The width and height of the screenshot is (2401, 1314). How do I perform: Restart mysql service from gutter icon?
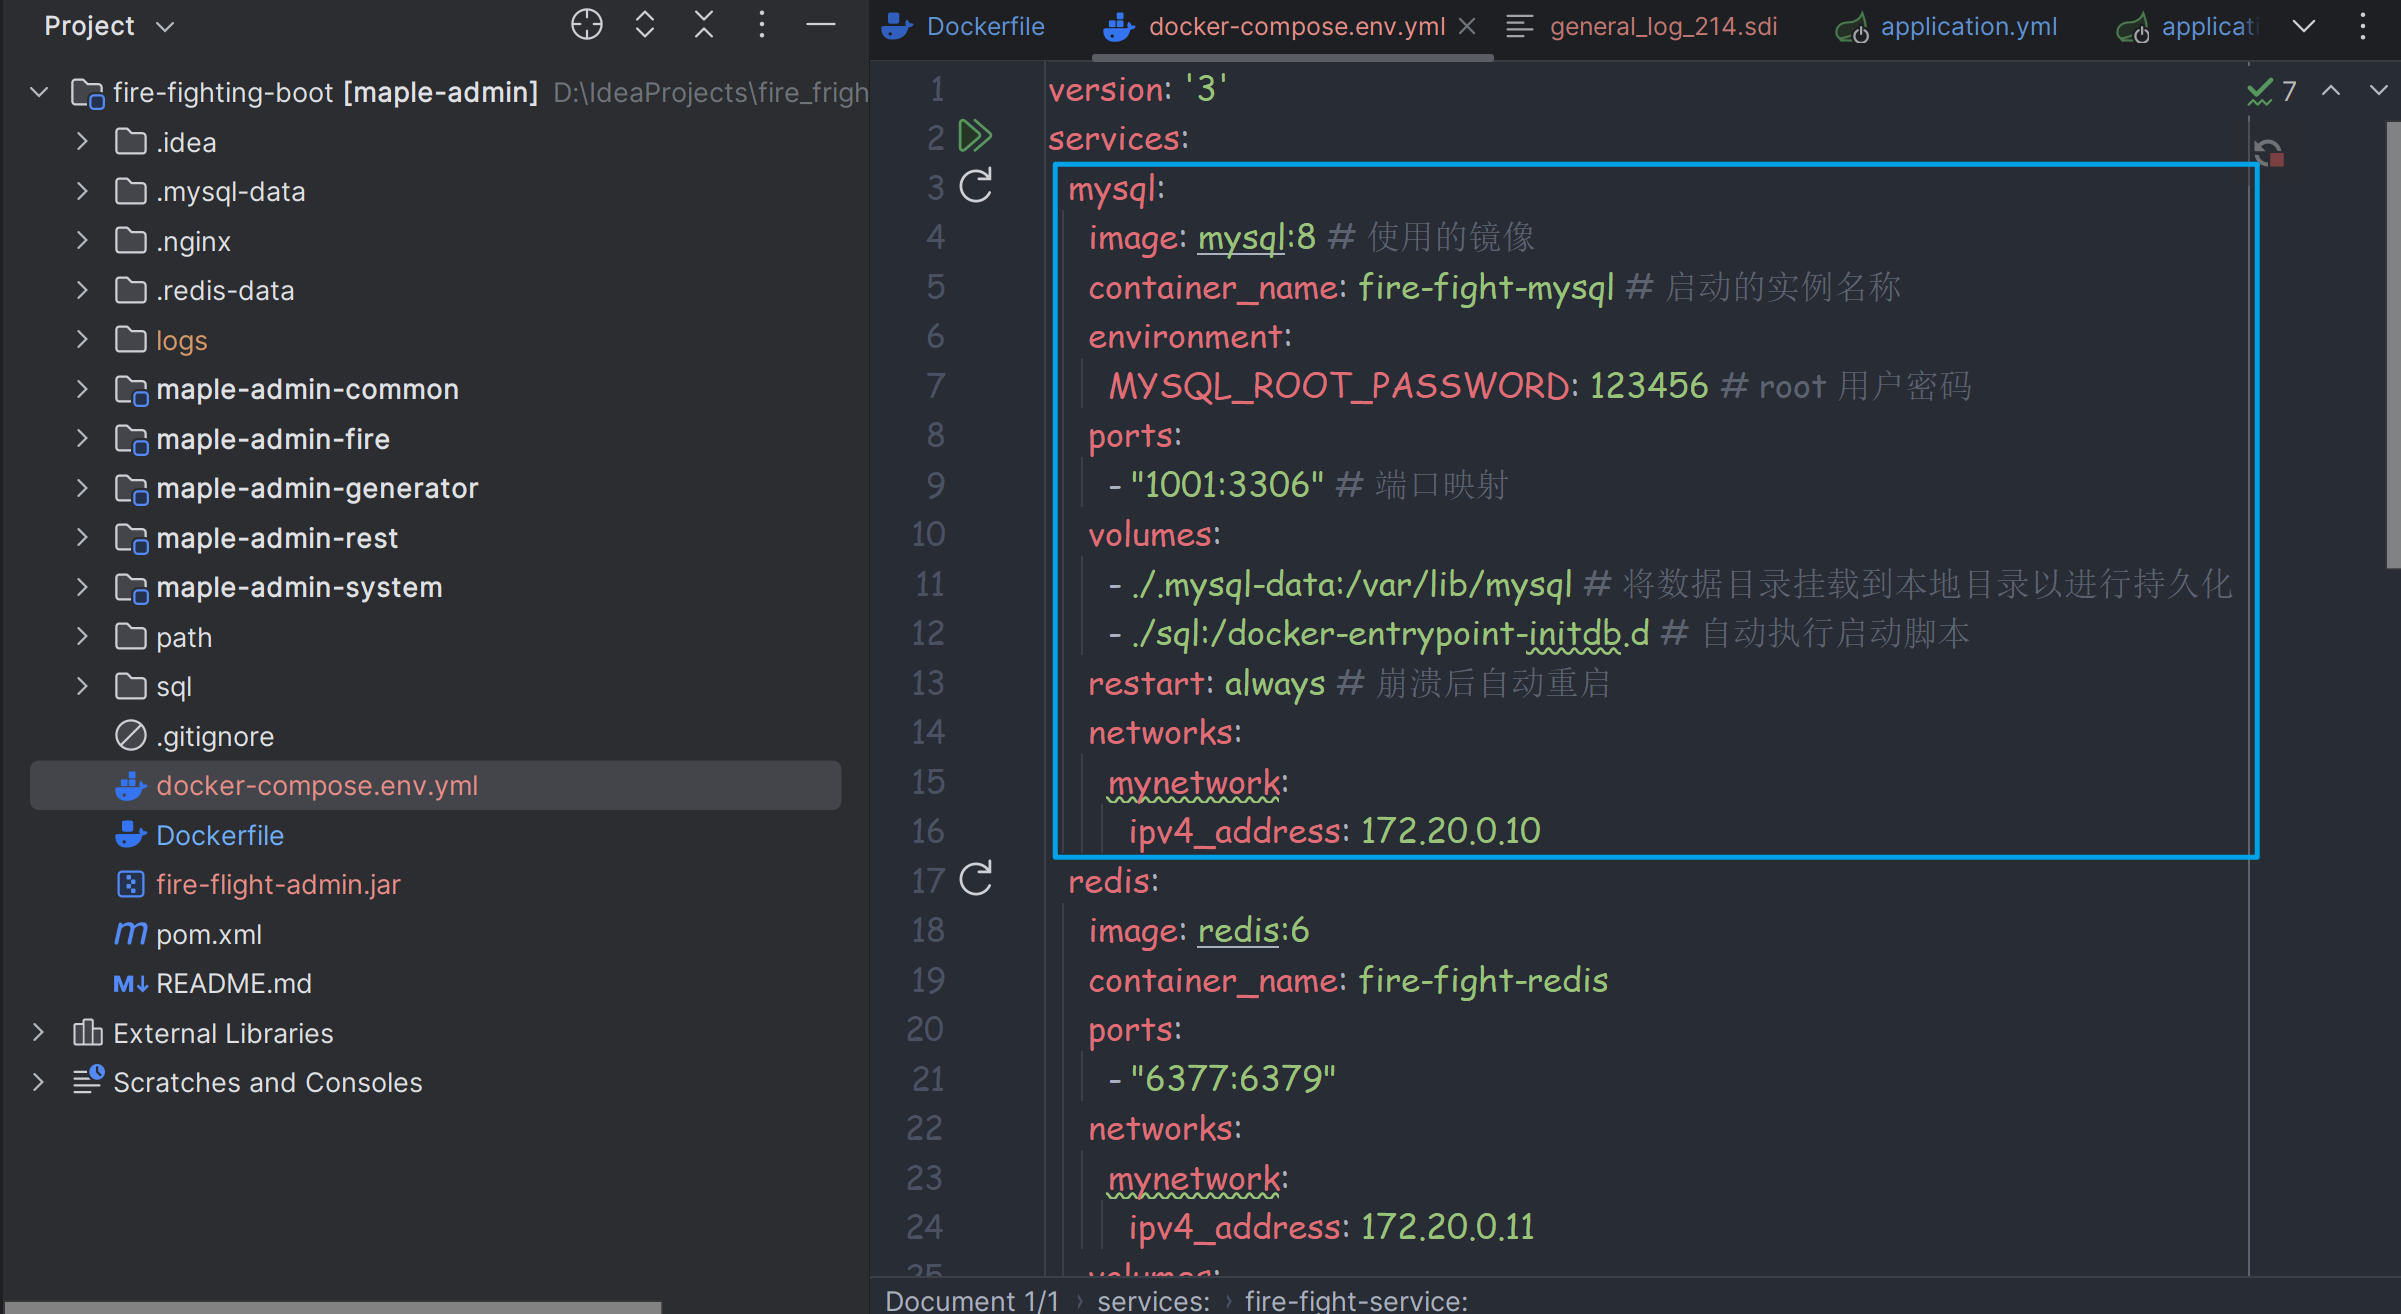pyautogui.click(x=975, y=186)
